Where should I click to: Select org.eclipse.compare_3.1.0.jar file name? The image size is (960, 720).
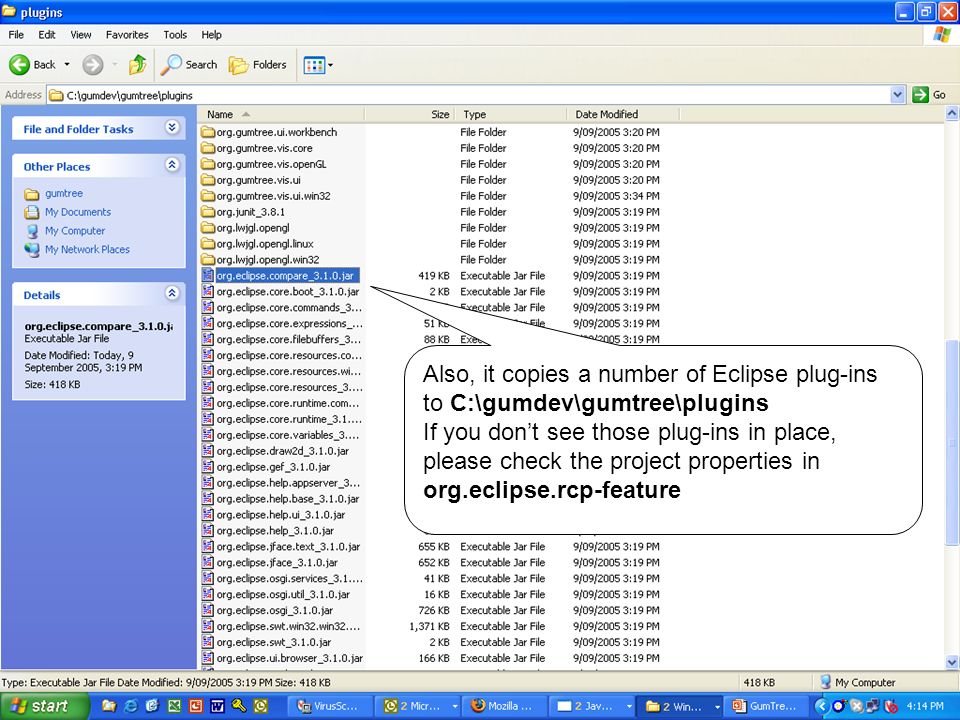pos(285,276)
